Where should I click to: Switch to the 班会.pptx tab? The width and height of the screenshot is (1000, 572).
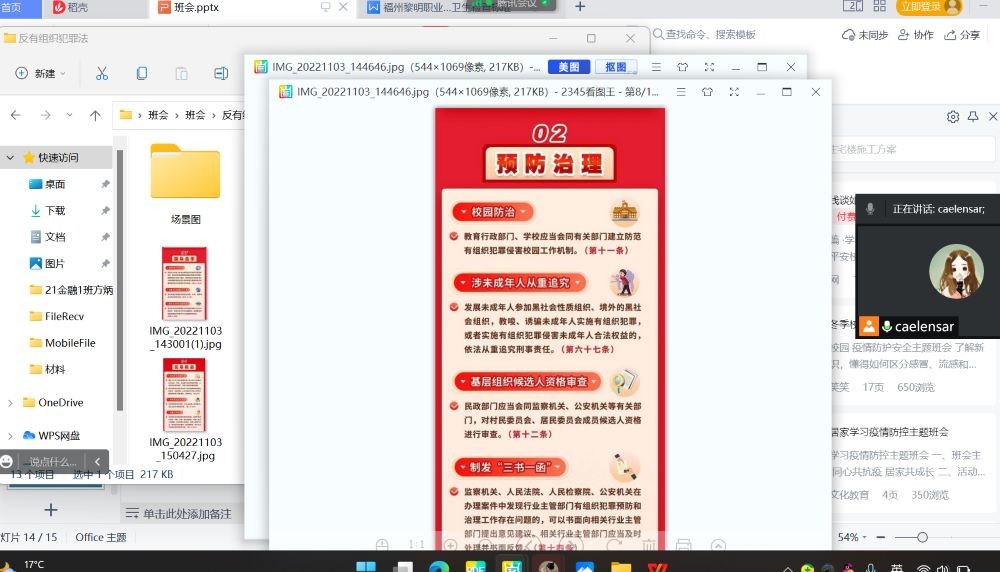coord(195,7)
